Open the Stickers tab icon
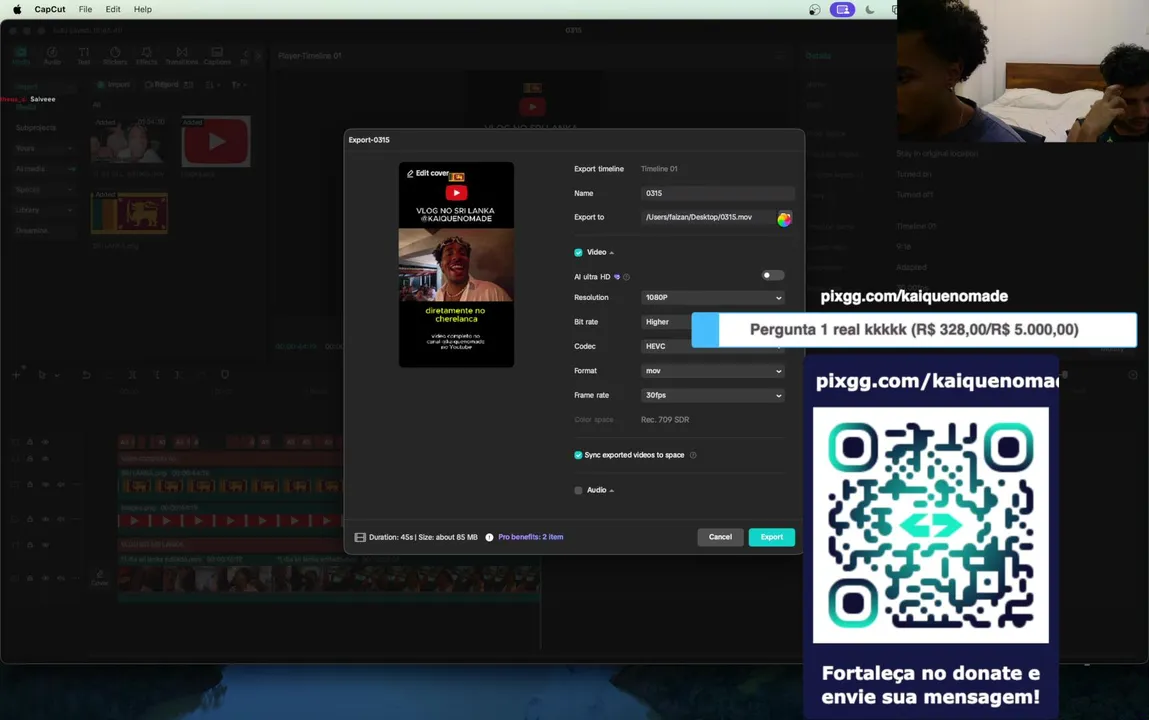The width and height of the screenshot is (1149, 720). (x=115, y=56)
